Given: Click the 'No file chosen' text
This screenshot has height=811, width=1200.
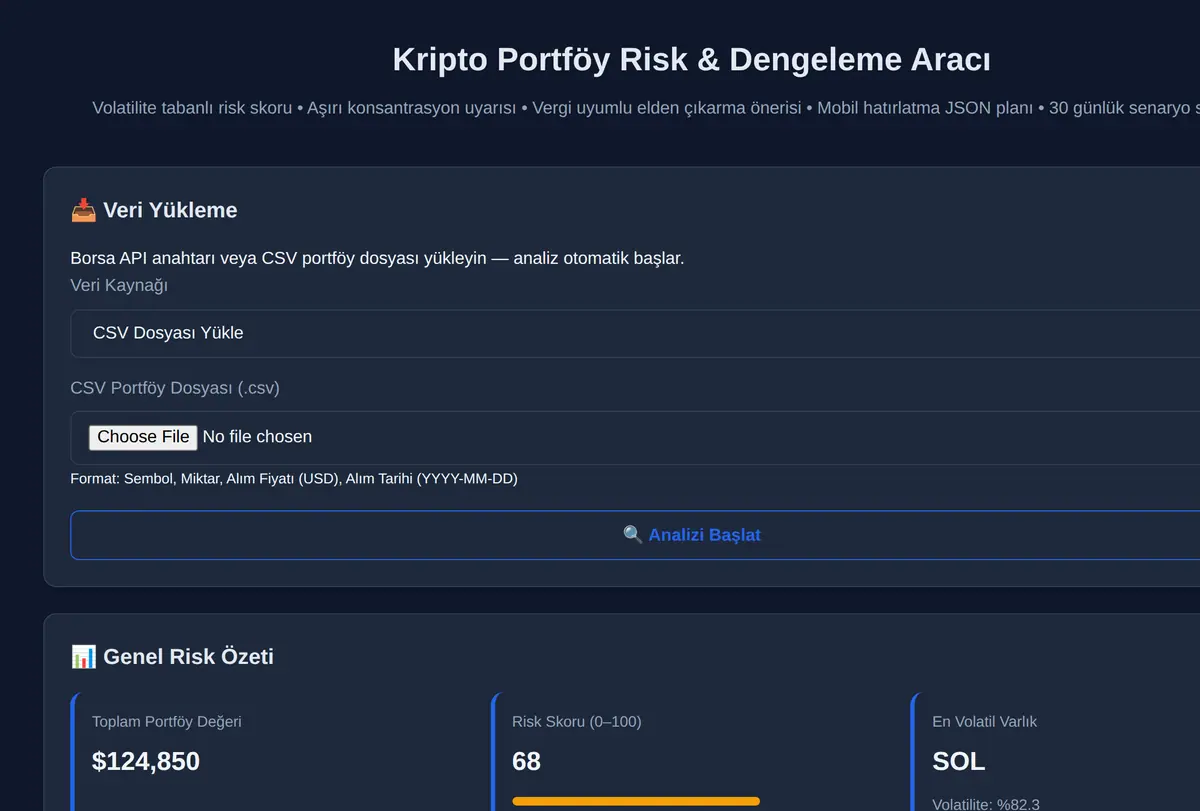Looking at the screenshot, I should [257, 437].
